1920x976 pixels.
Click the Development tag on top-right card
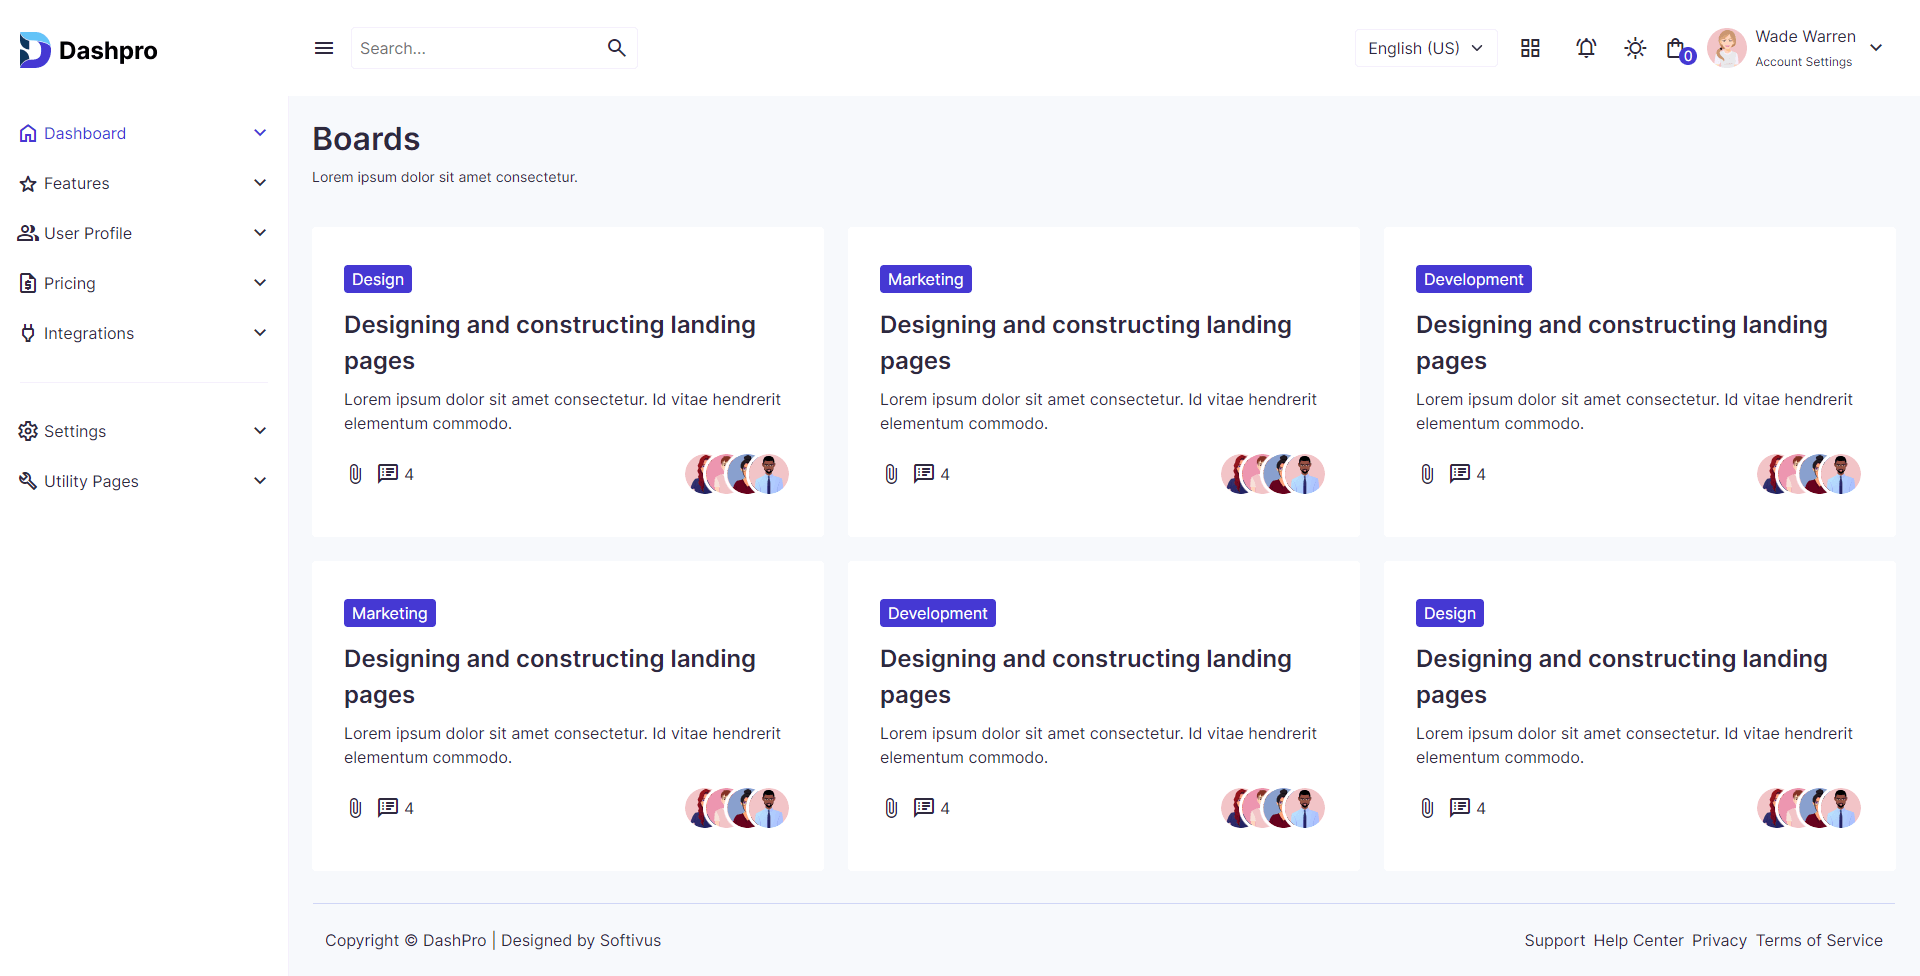click(1473, 279)
